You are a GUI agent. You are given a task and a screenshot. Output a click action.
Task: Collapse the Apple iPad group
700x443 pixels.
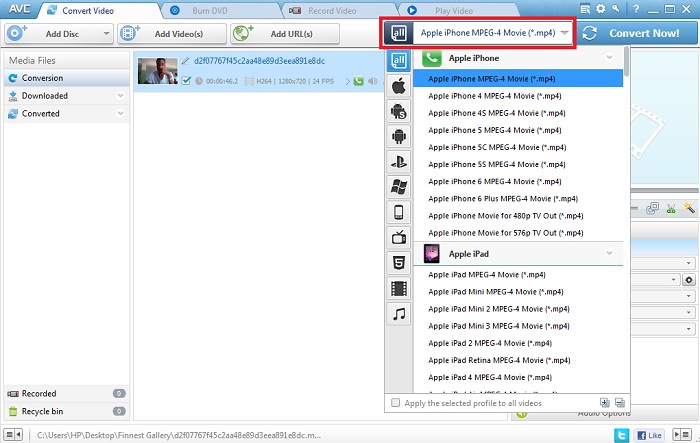click(x=609, y=253)
